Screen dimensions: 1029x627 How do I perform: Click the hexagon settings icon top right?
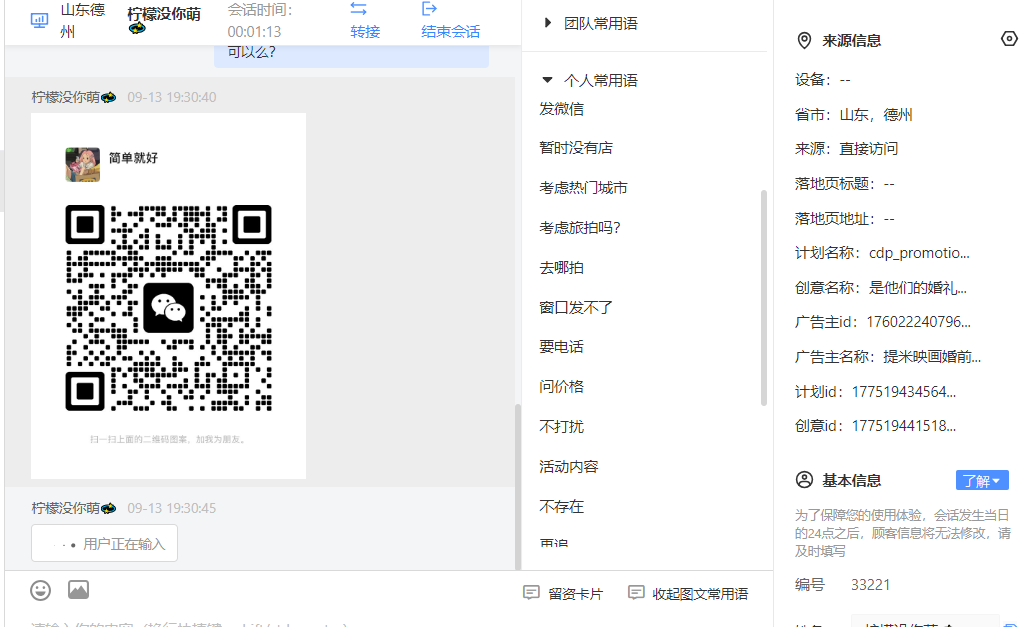(x=1009, y=39)
